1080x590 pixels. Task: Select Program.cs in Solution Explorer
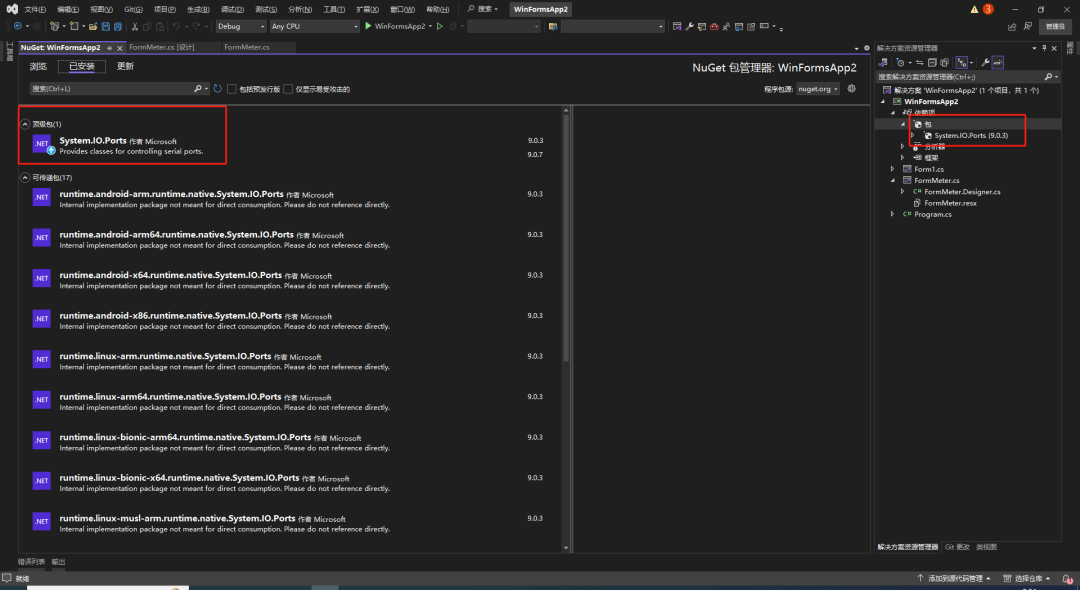pyautogui.click(x=932, y=214)
